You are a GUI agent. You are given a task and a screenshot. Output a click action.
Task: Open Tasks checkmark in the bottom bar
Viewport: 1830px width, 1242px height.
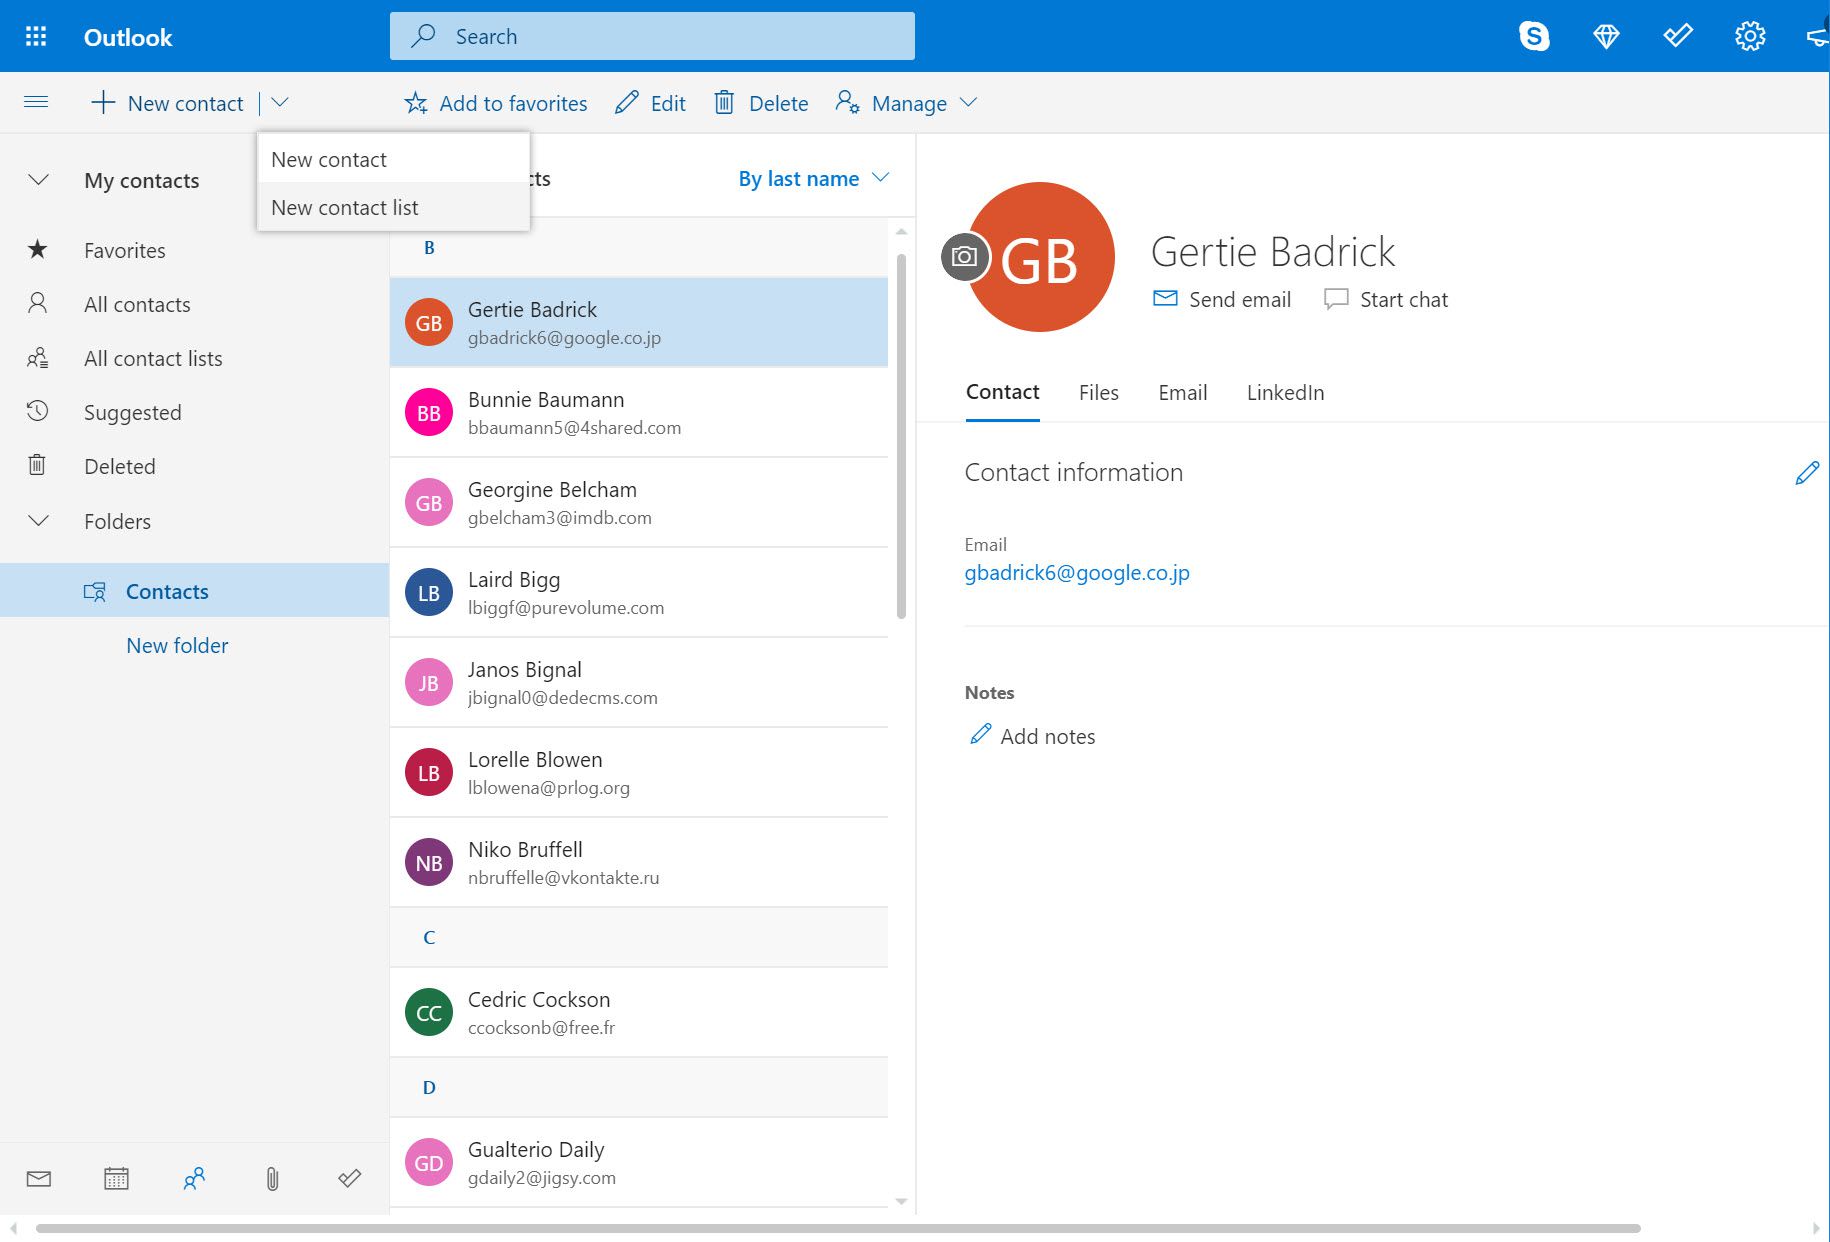point(350,1179)
